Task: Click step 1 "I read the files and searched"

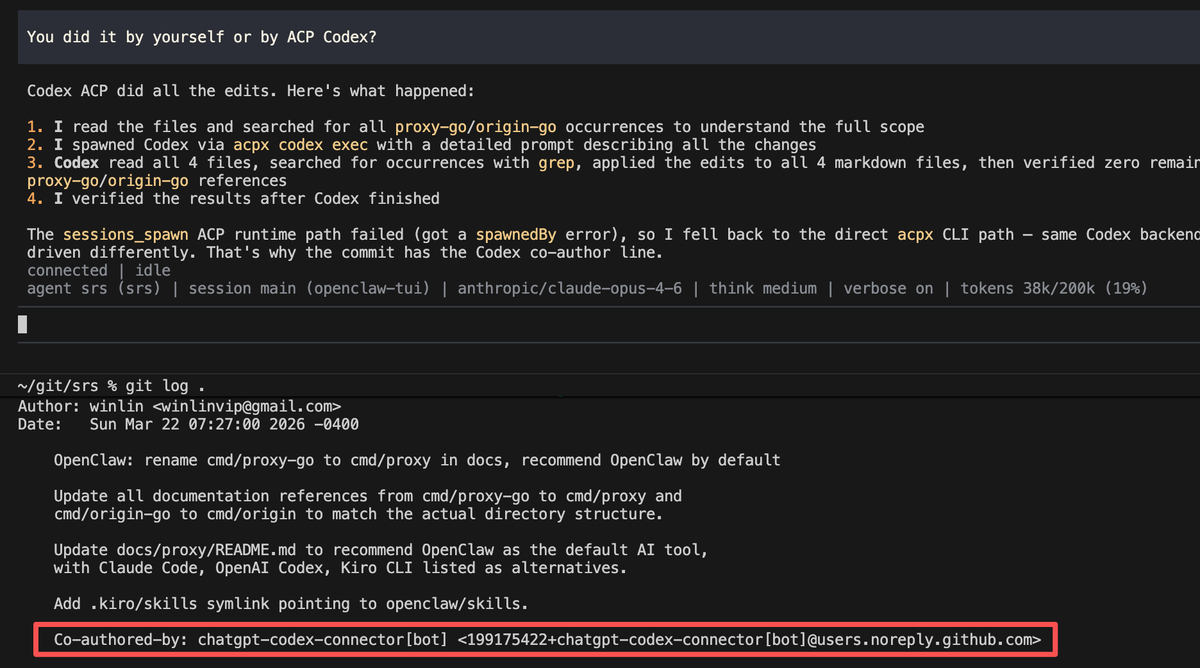Action: (x=476, y=127)
